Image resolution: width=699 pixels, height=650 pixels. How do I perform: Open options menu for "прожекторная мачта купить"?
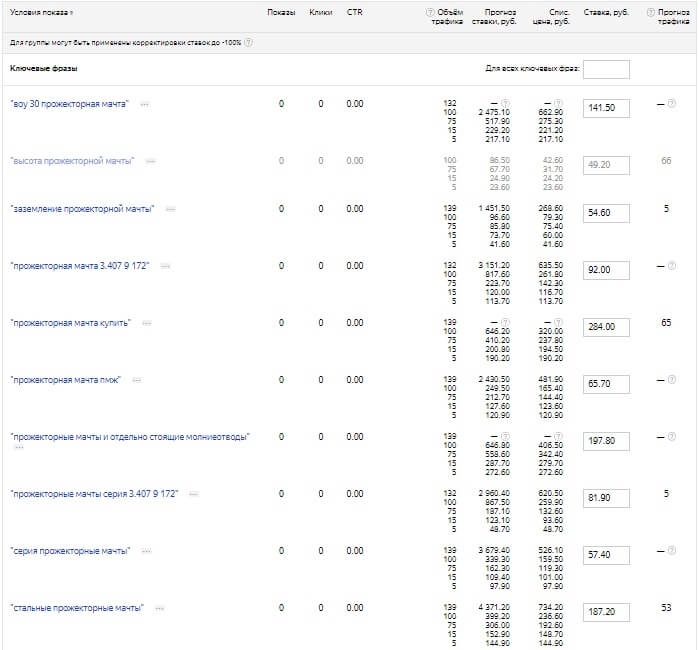click(147, 324)
